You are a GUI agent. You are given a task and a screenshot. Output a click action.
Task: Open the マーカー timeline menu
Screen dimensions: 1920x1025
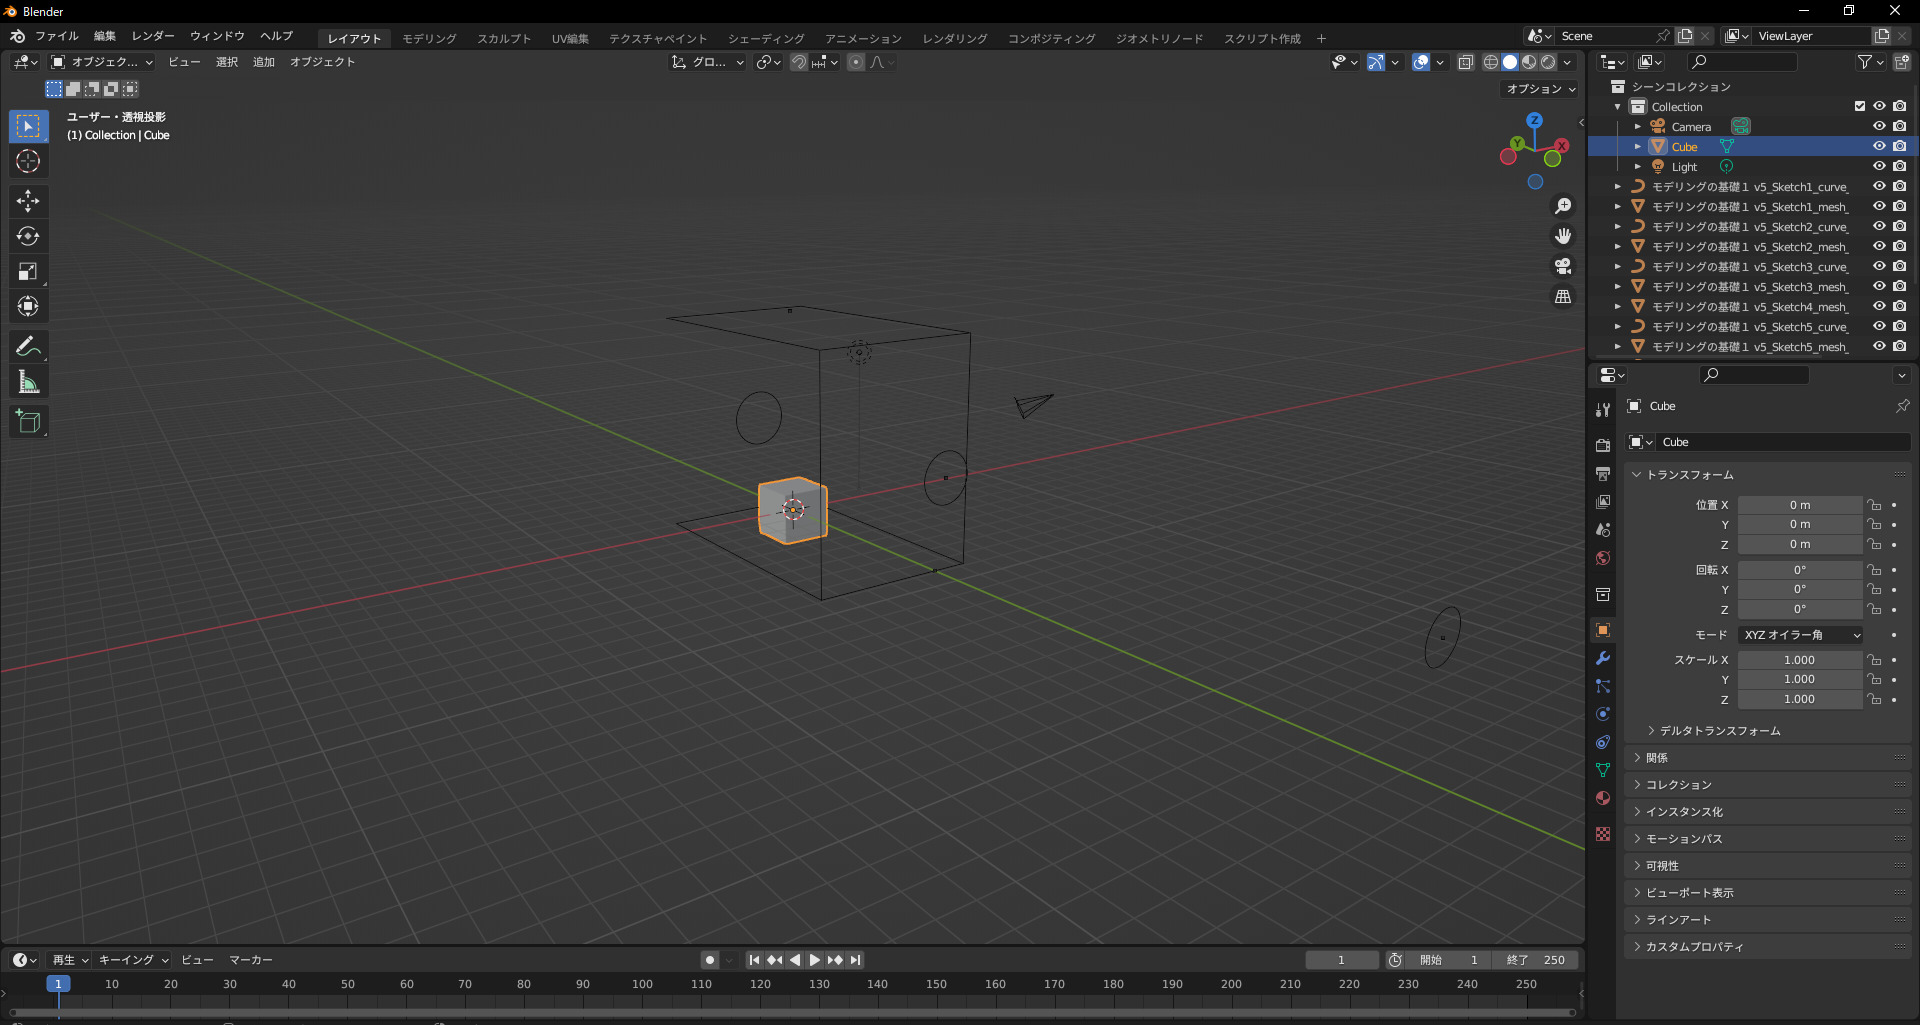(x=250, y=960)
